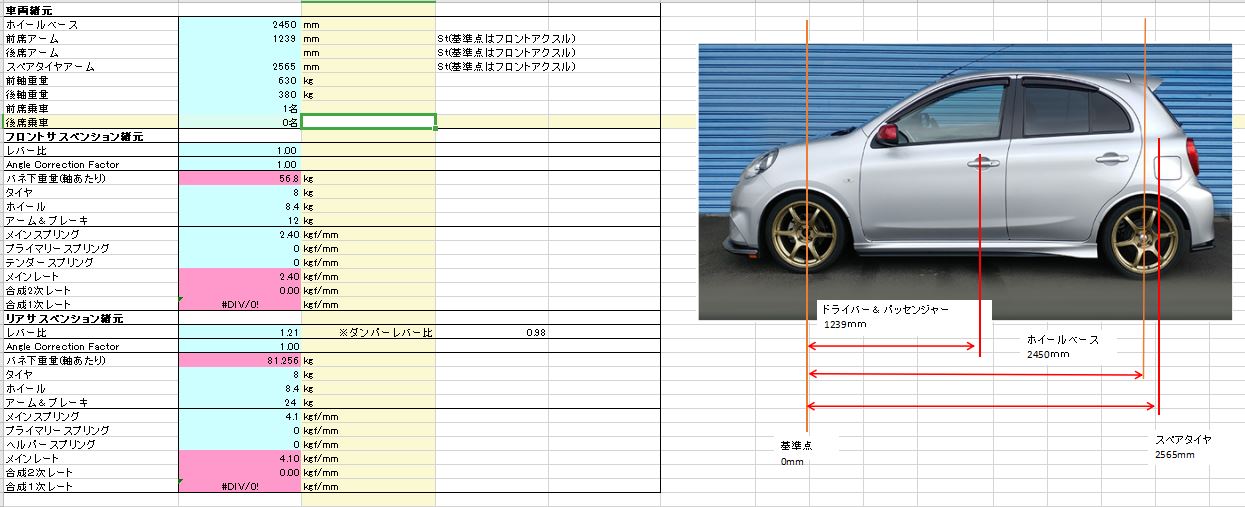Click the ヘルパースプリング label cell
The width and height of the screenshot is (1245, 507).
coord(89,444)
